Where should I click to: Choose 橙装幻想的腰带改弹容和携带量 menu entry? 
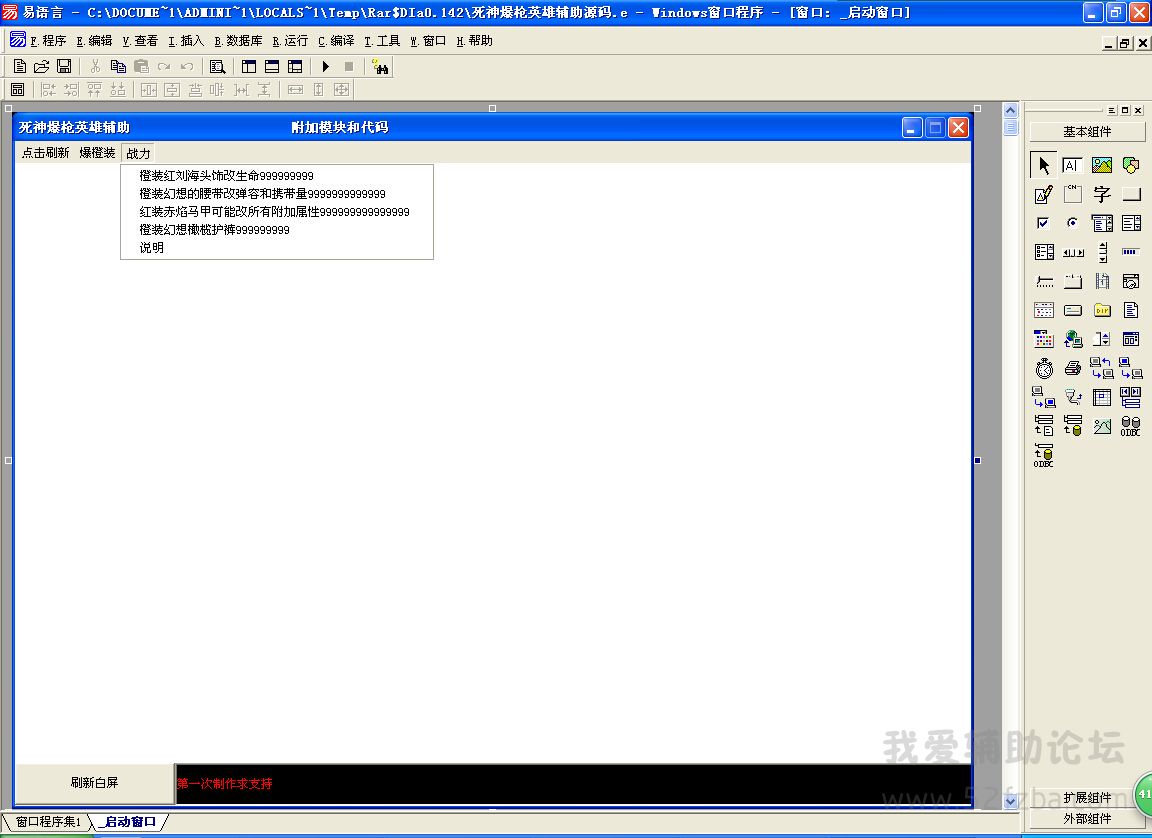click(x=277, y=194)
